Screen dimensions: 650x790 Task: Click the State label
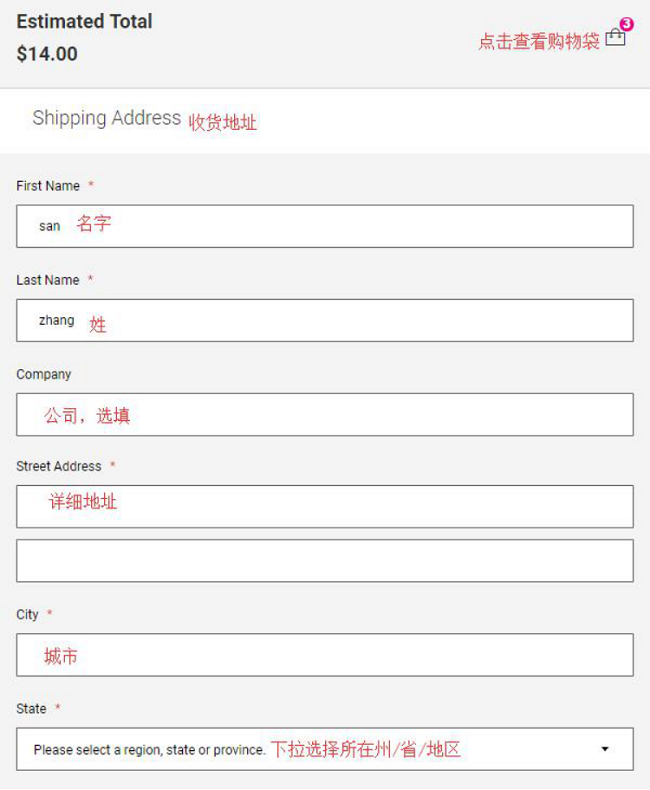(x=31, y=709)
